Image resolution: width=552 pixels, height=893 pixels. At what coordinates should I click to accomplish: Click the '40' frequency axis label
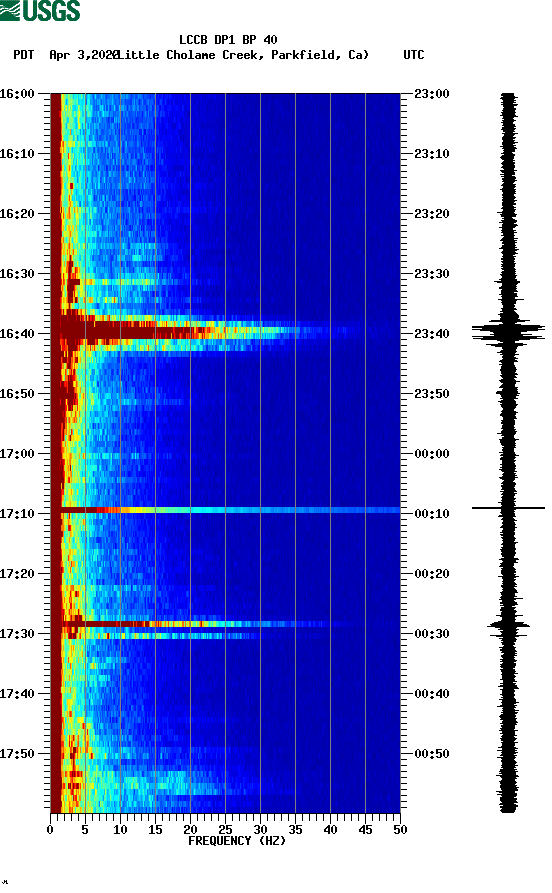point(330,830)
